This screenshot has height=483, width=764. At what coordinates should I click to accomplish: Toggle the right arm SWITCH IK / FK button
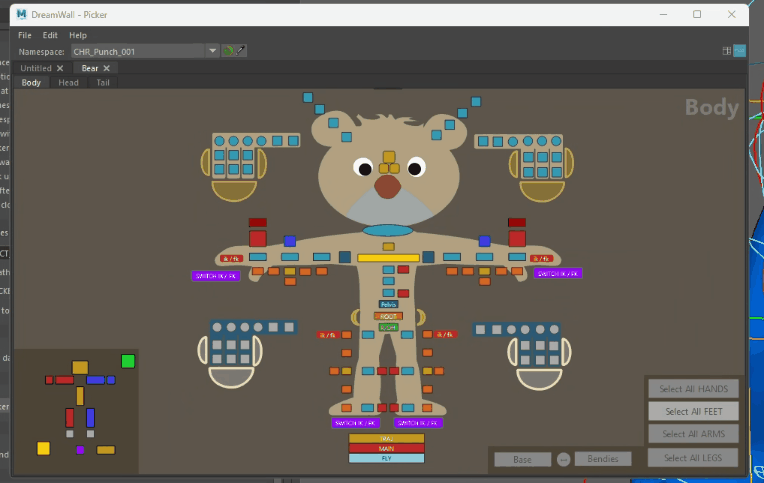pos(558,273)
